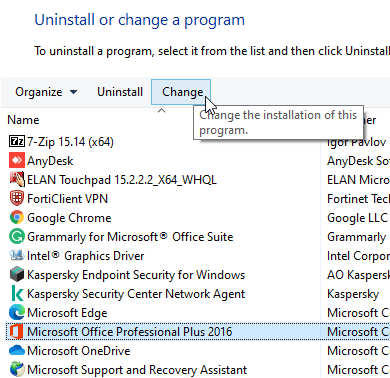Click publisher Fortinet Tech cell
Image resolution: width=390 pixels, height=378 pixels.
click(x=358, y=199)
